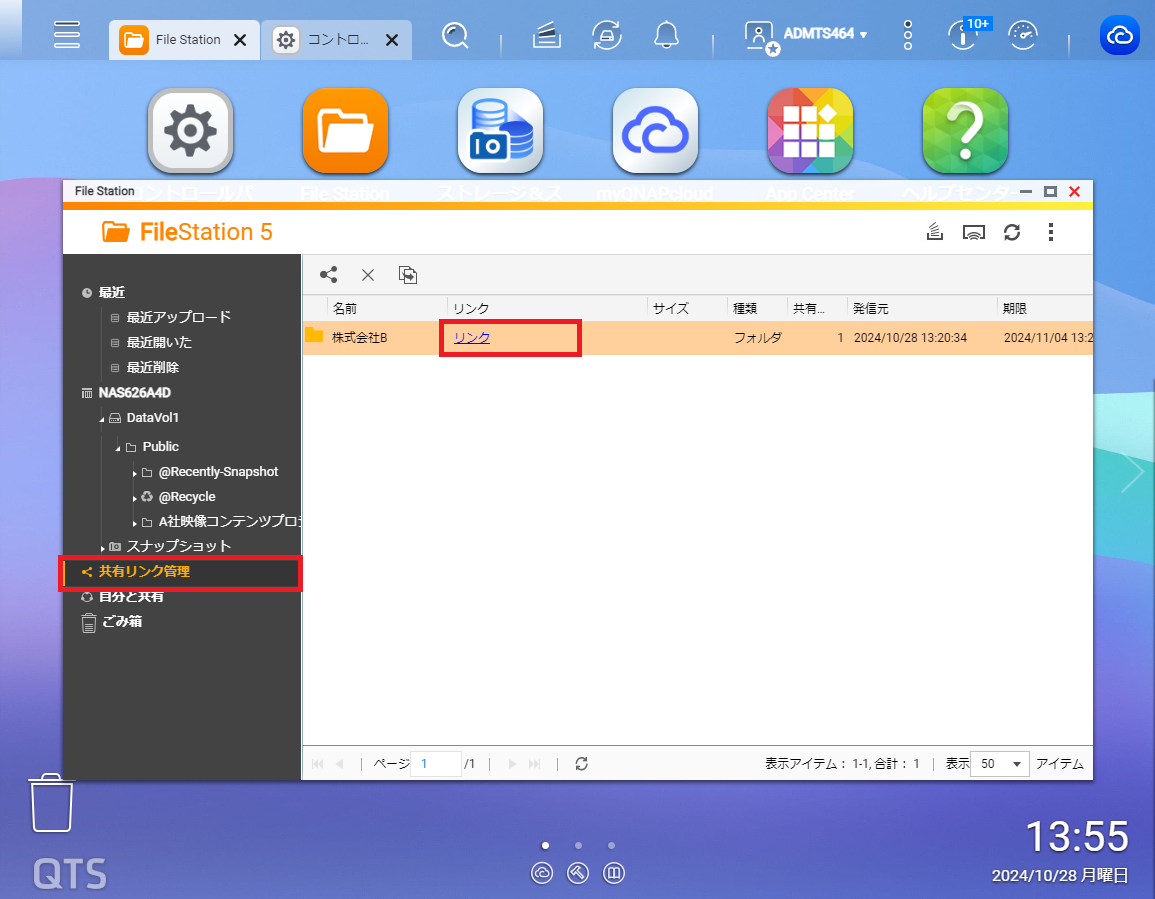Viewport: 1155px width, 899px height.
Task: Select ごみ箱 in the sidebar
Action: point(122,622)
